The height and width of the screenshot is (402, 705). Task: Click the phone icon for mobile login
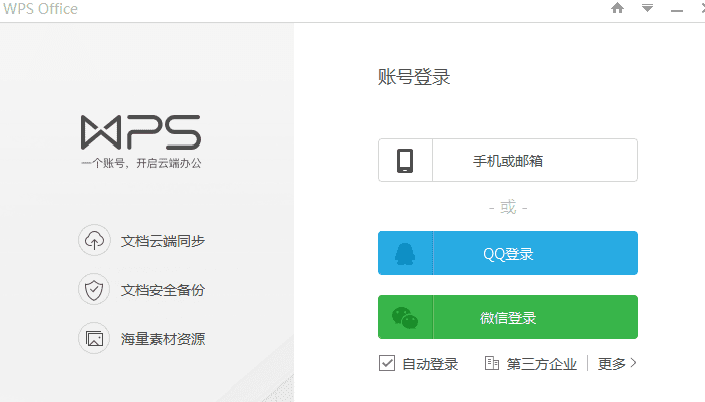tap(405, 161)
